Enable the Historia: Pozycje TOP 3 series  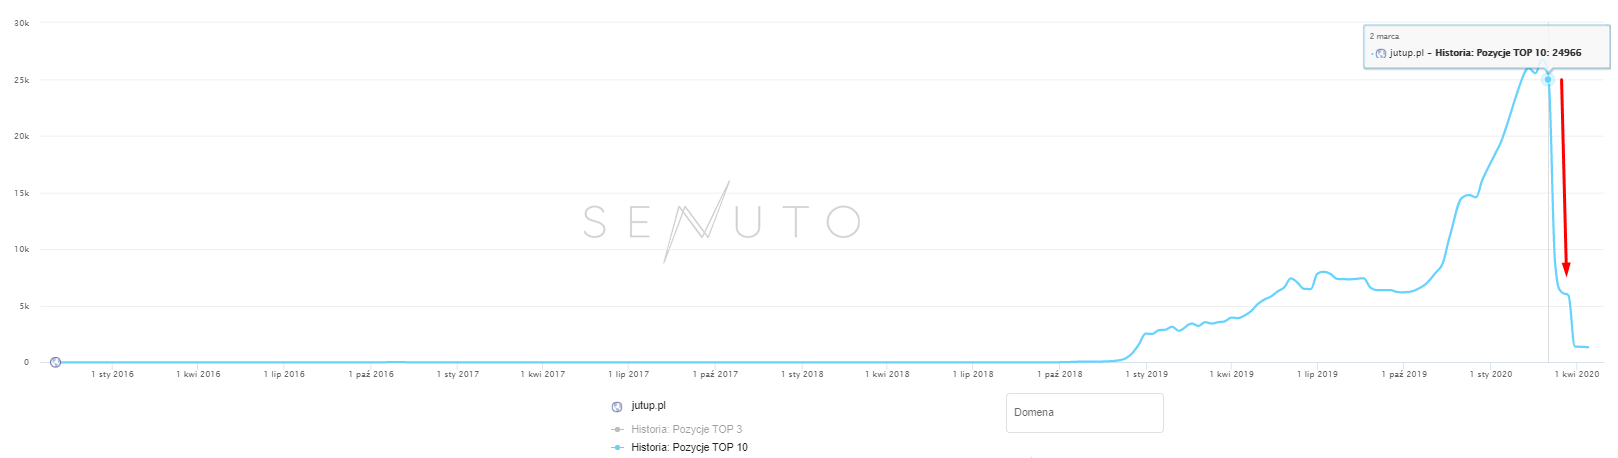tap(686, 429)
